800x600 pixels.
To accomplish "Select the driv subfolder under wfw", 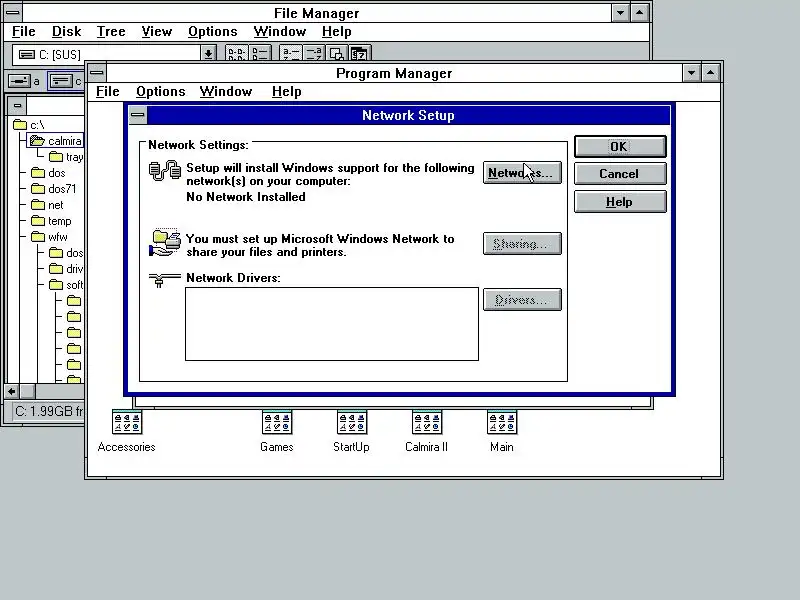I will tap(66, 269).
